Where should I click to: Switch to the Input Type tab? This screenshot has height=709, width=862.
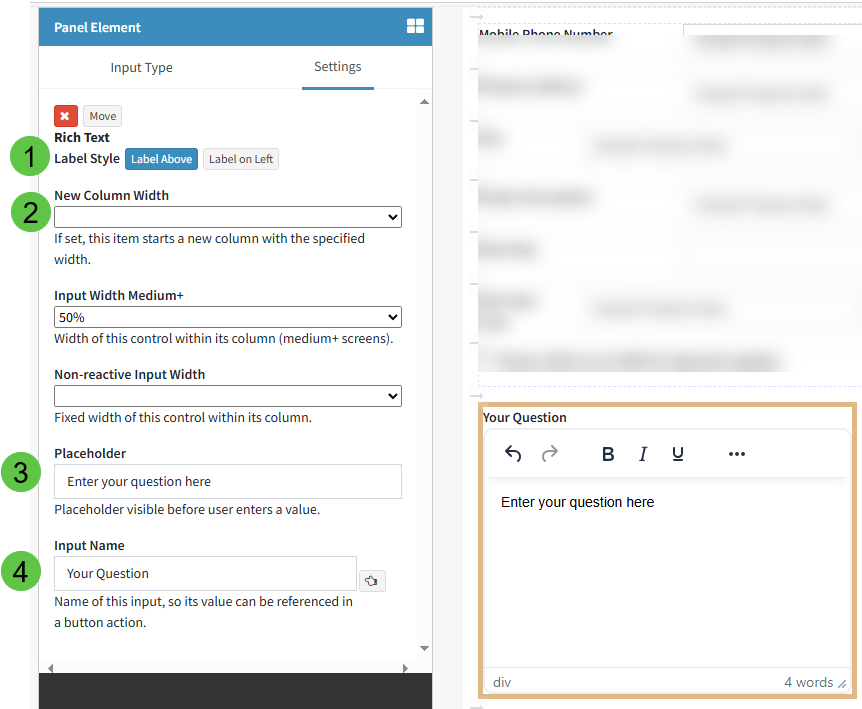[x=141, y=68]
